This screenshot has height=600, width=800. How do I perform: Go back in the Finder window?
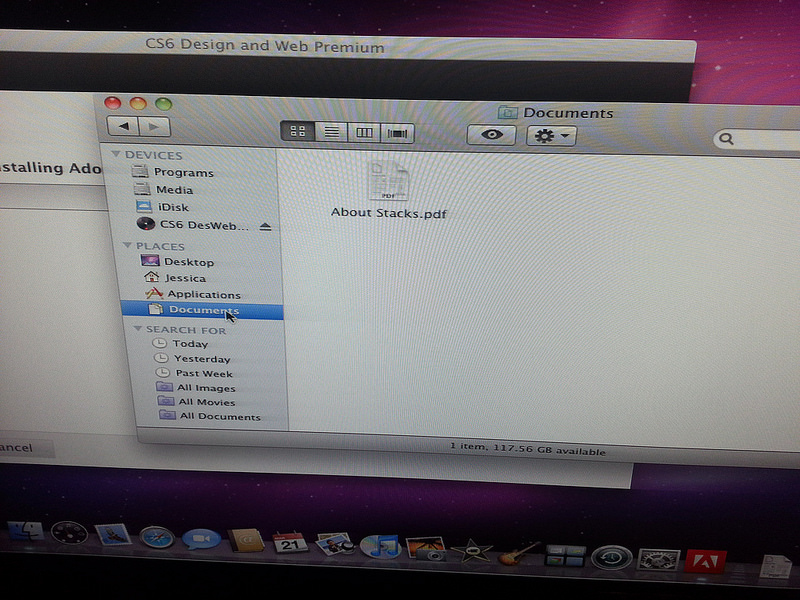[123, 126]
